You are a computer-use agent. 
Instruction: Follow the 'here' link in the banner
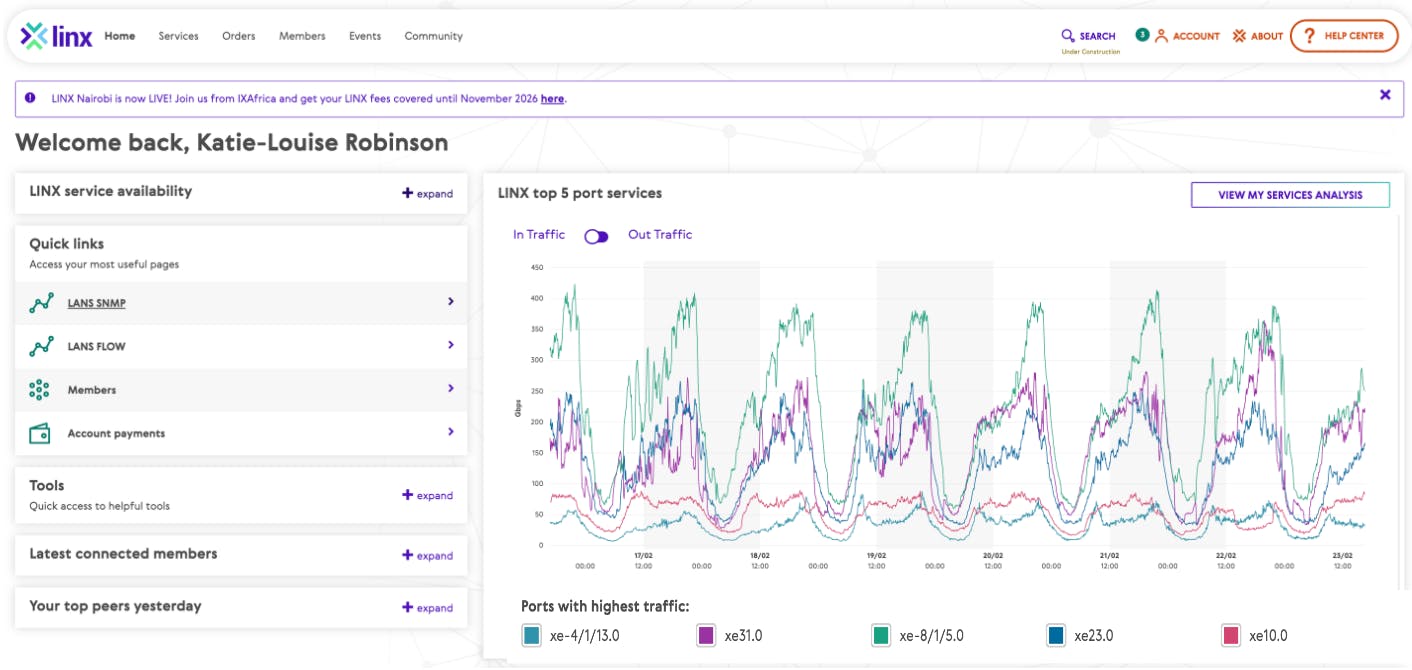click(552, 99)
